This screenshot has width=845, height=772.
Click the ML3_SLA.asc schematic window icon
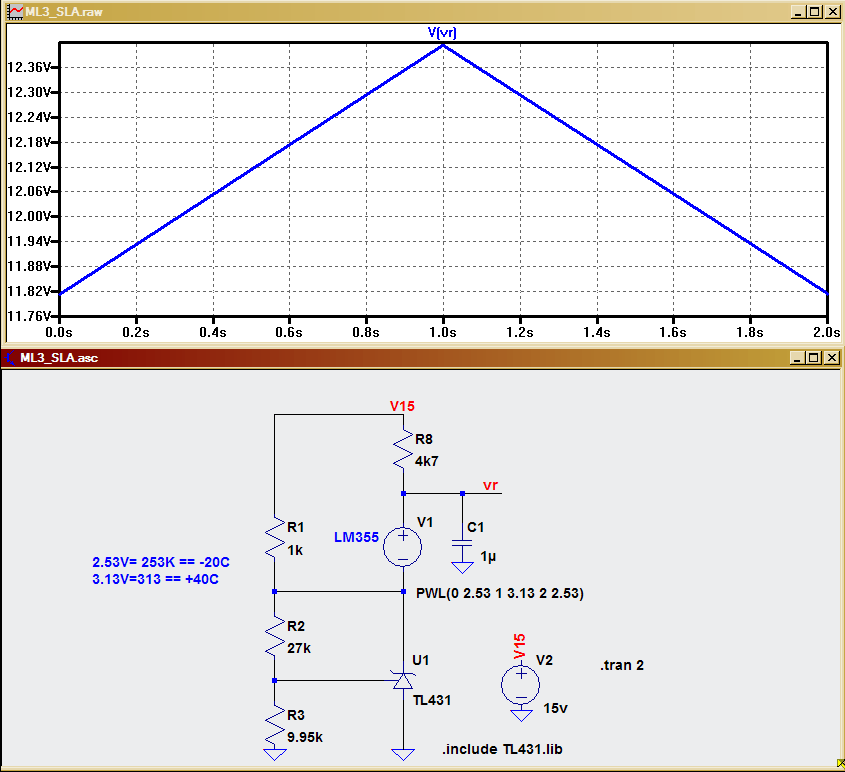tap(10, 358)
